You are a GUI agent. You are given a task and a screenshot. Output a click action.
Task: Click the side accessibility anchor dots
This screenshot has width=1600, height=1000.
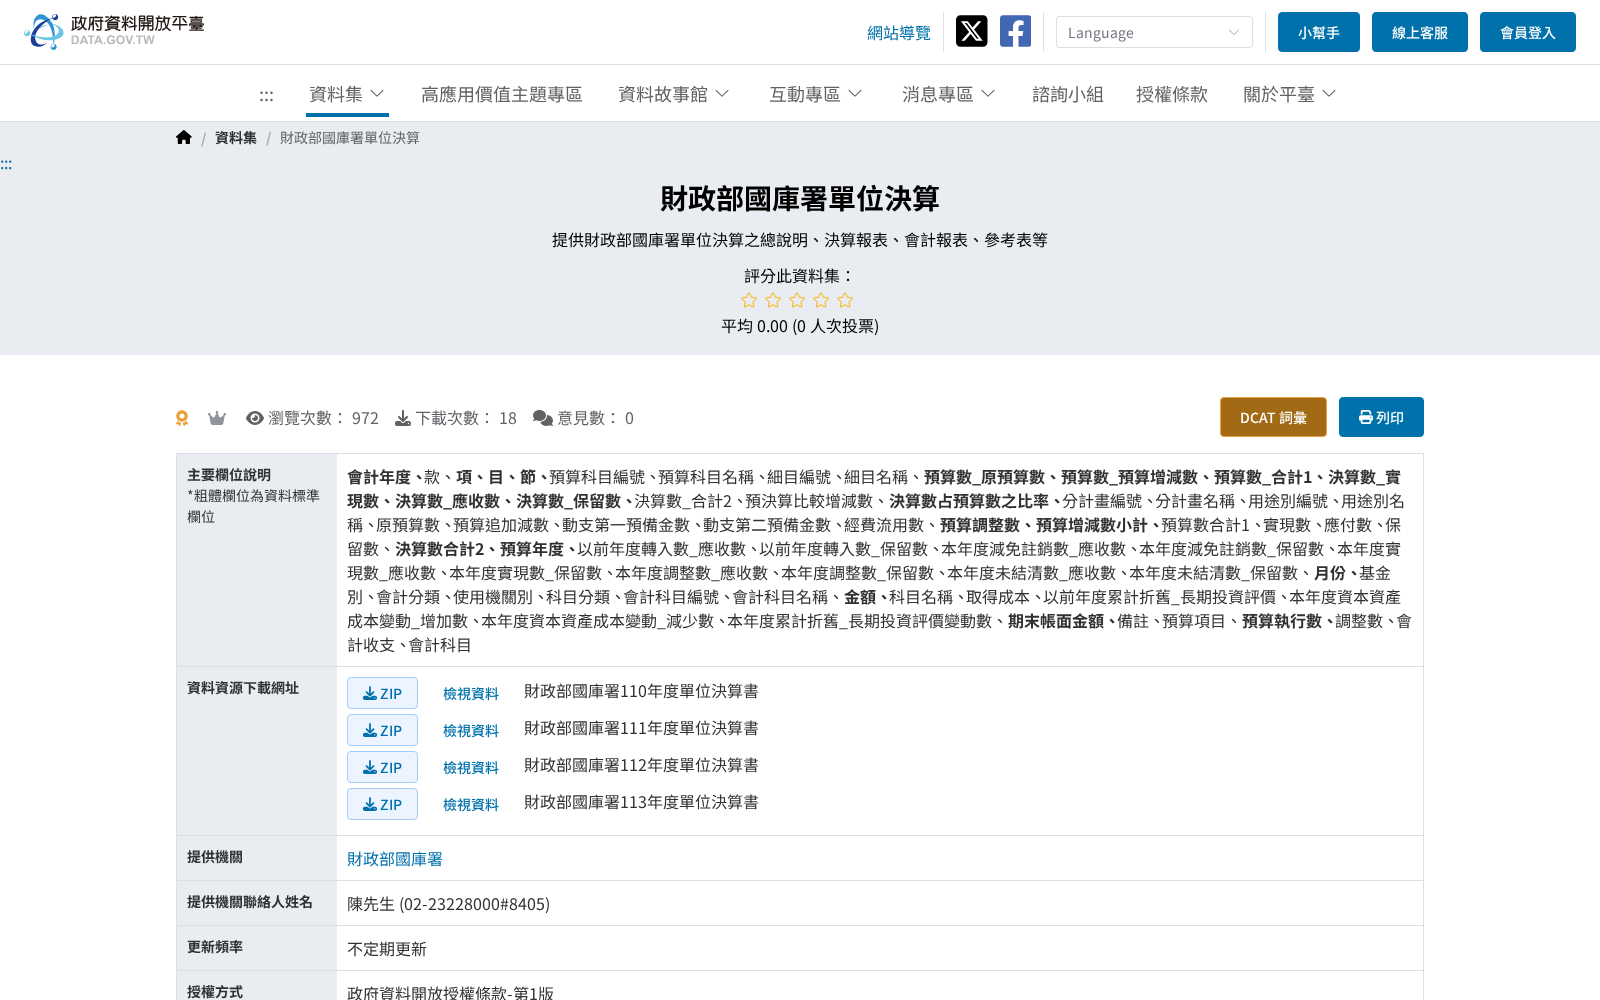[6, 164]
